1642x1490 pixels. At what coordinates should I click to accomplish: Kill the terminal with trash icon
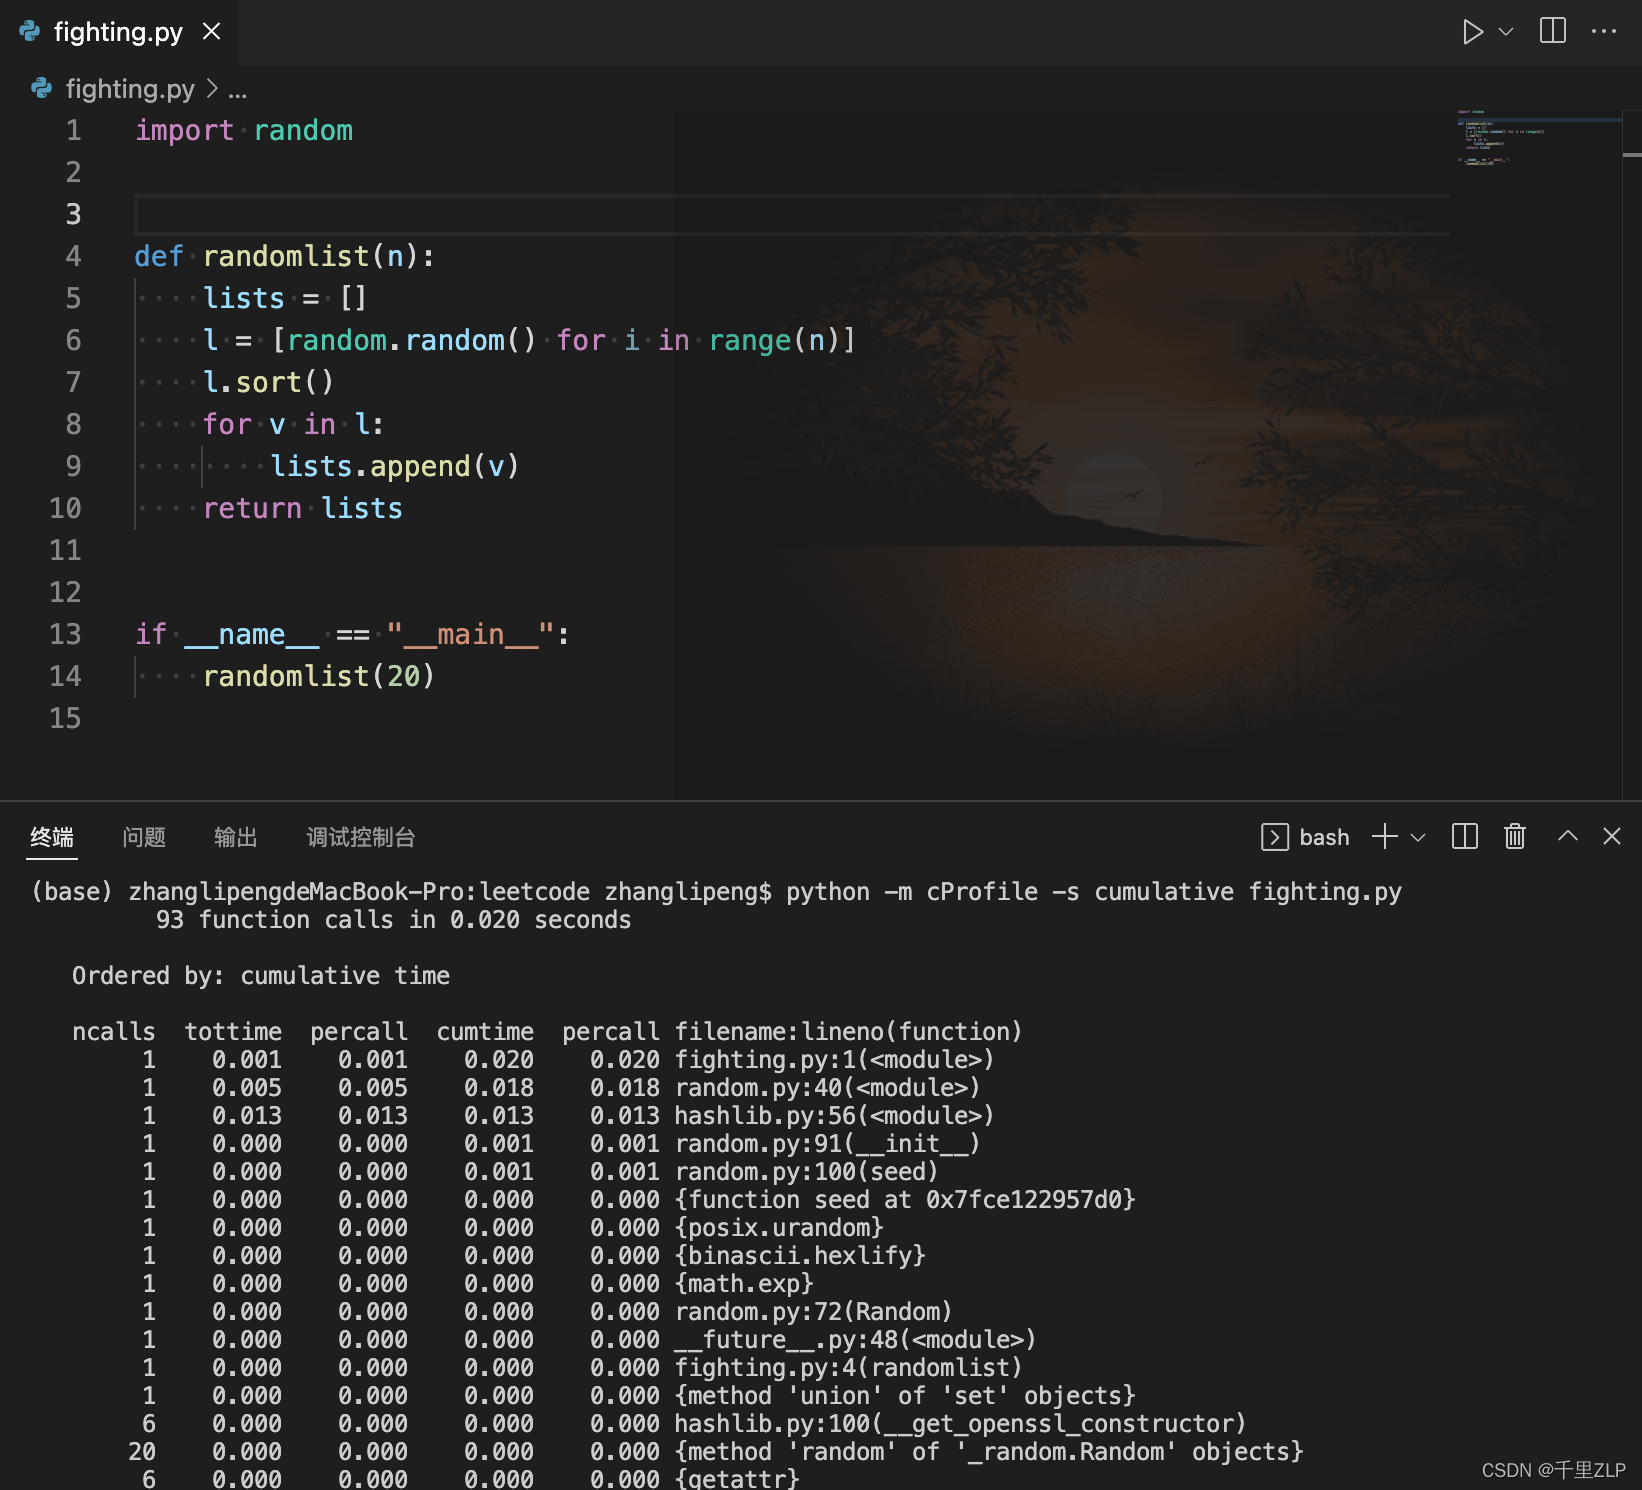click(x=1515, y=836)
